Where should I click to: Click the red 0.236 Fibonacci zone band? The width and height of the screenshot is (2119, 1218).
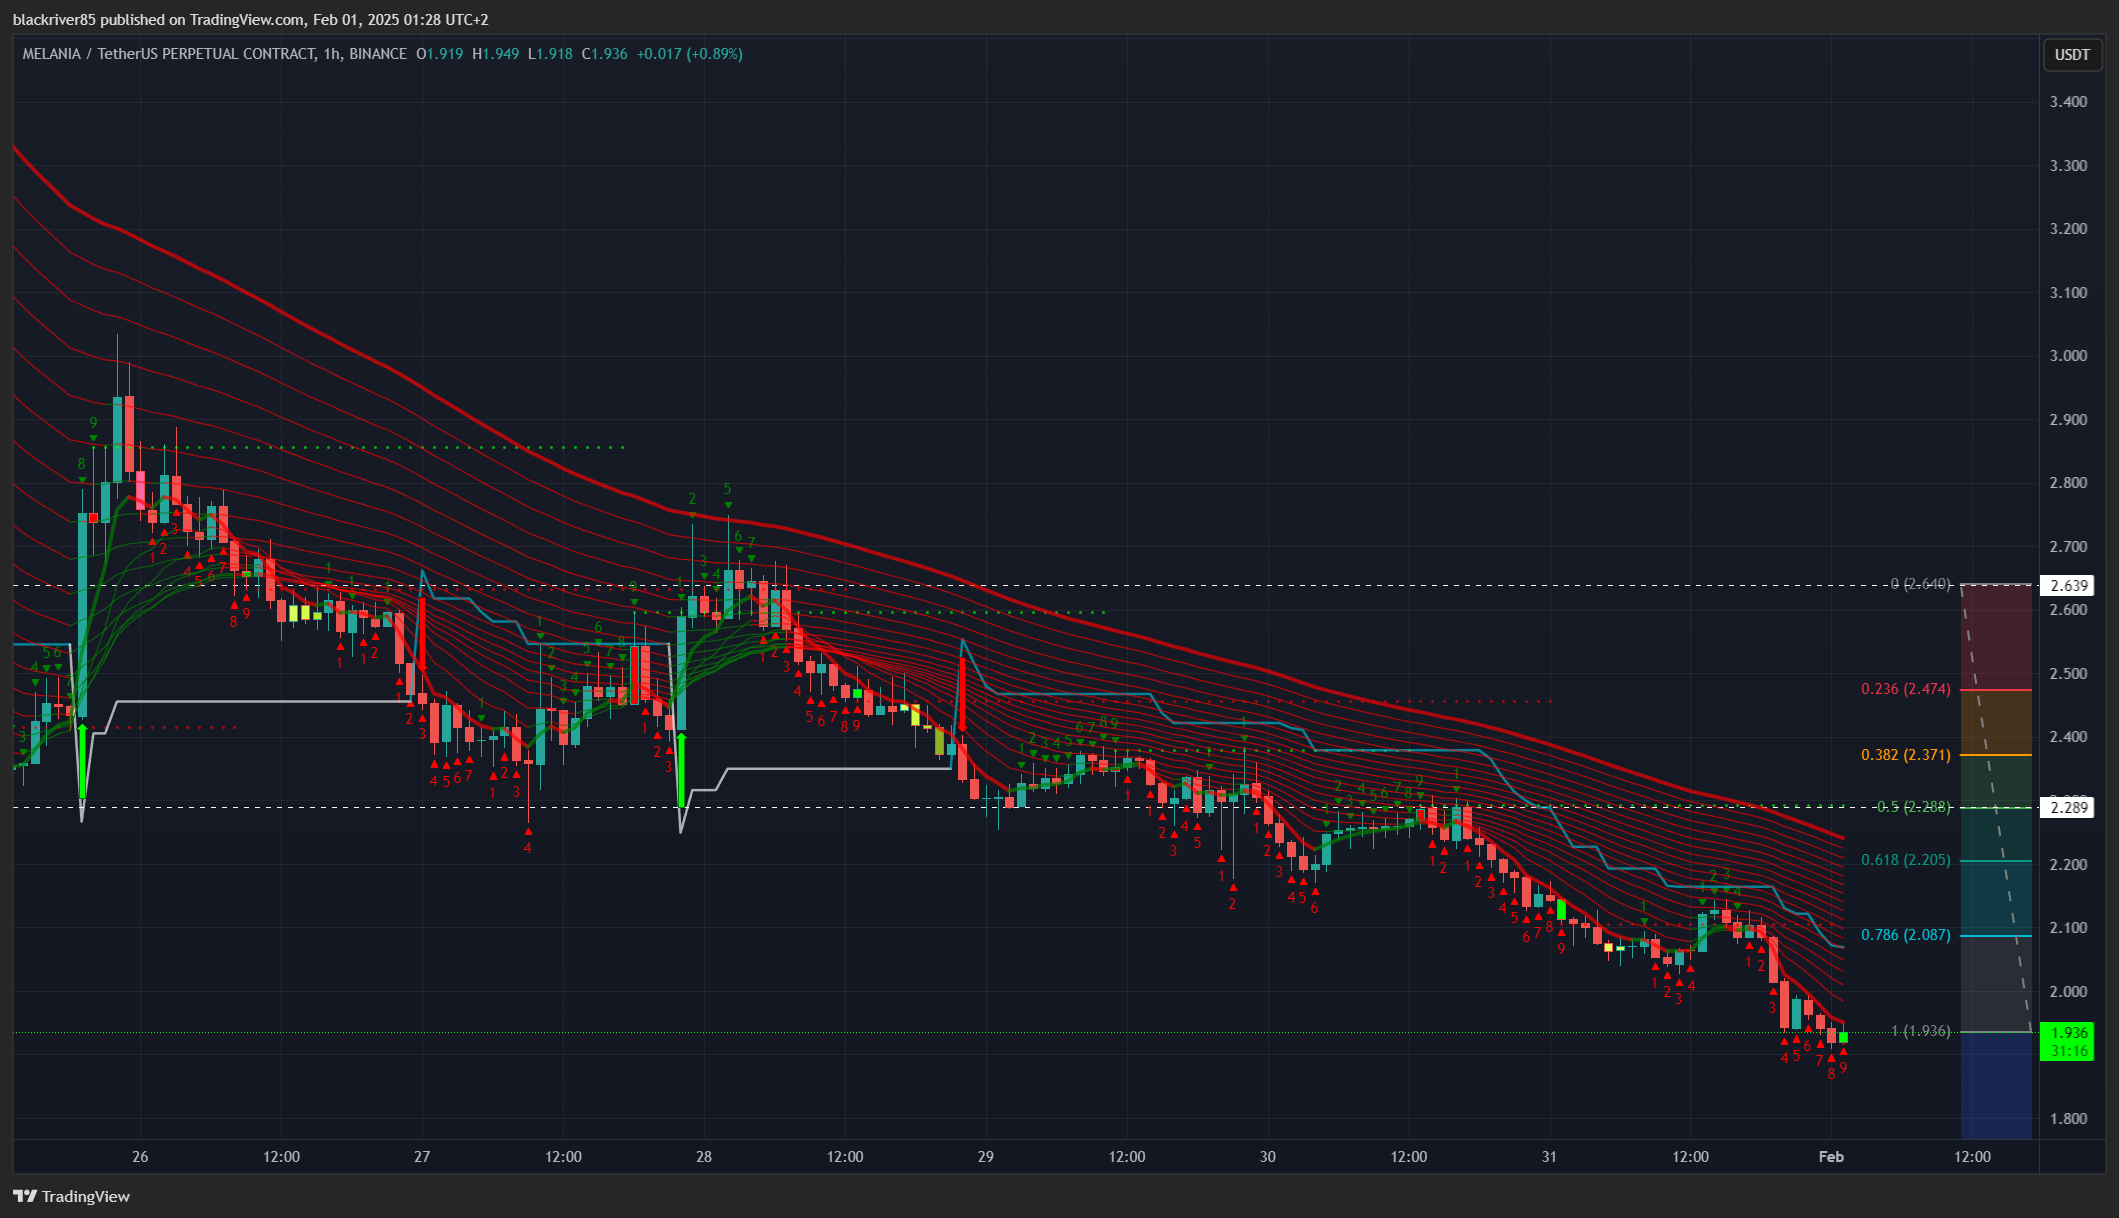coord(1996,637)
